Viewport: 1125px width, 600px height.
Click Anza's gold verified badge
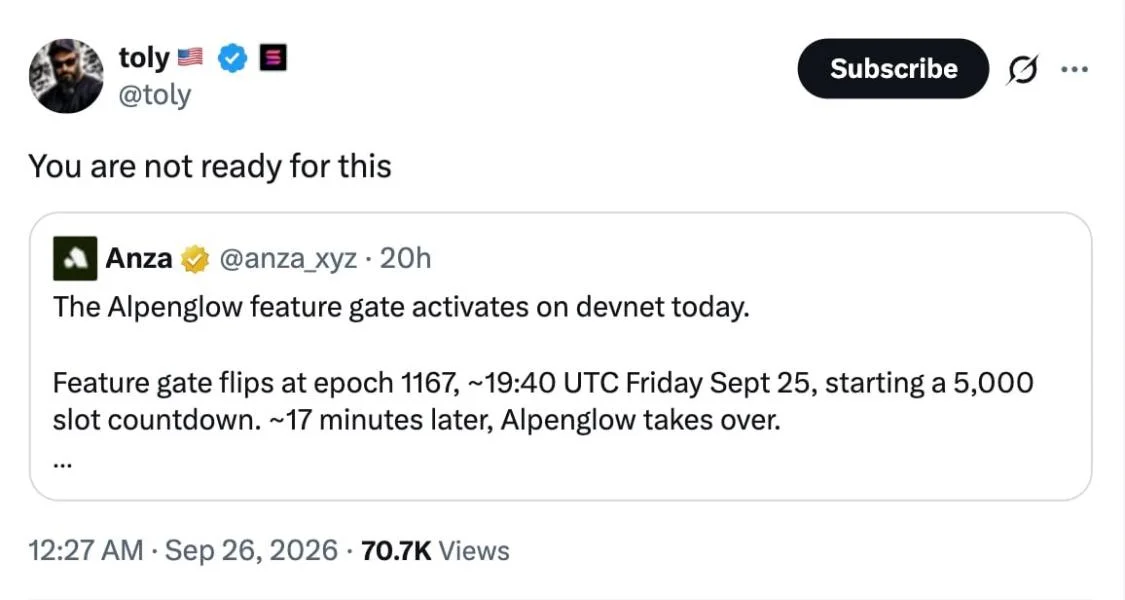tap(194, 259)
